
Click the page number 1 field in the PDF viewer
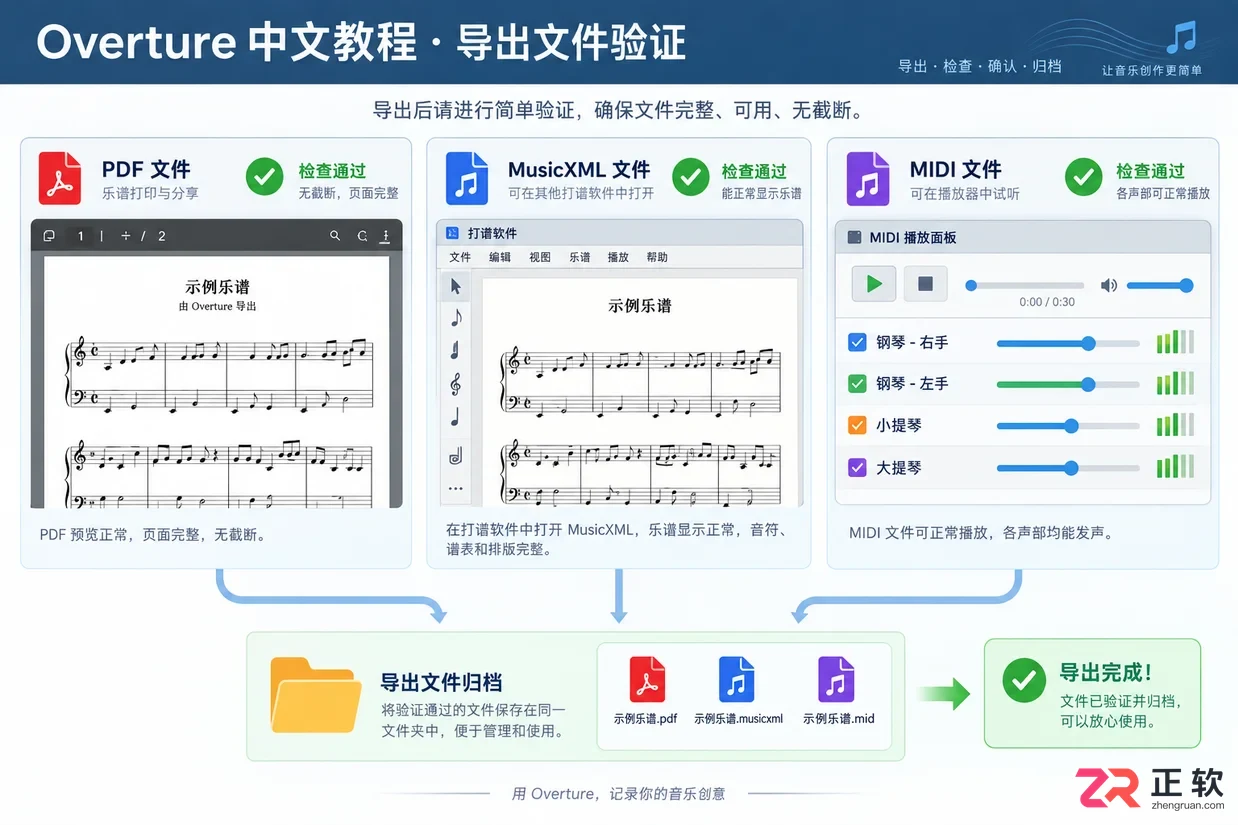[81, 236]
